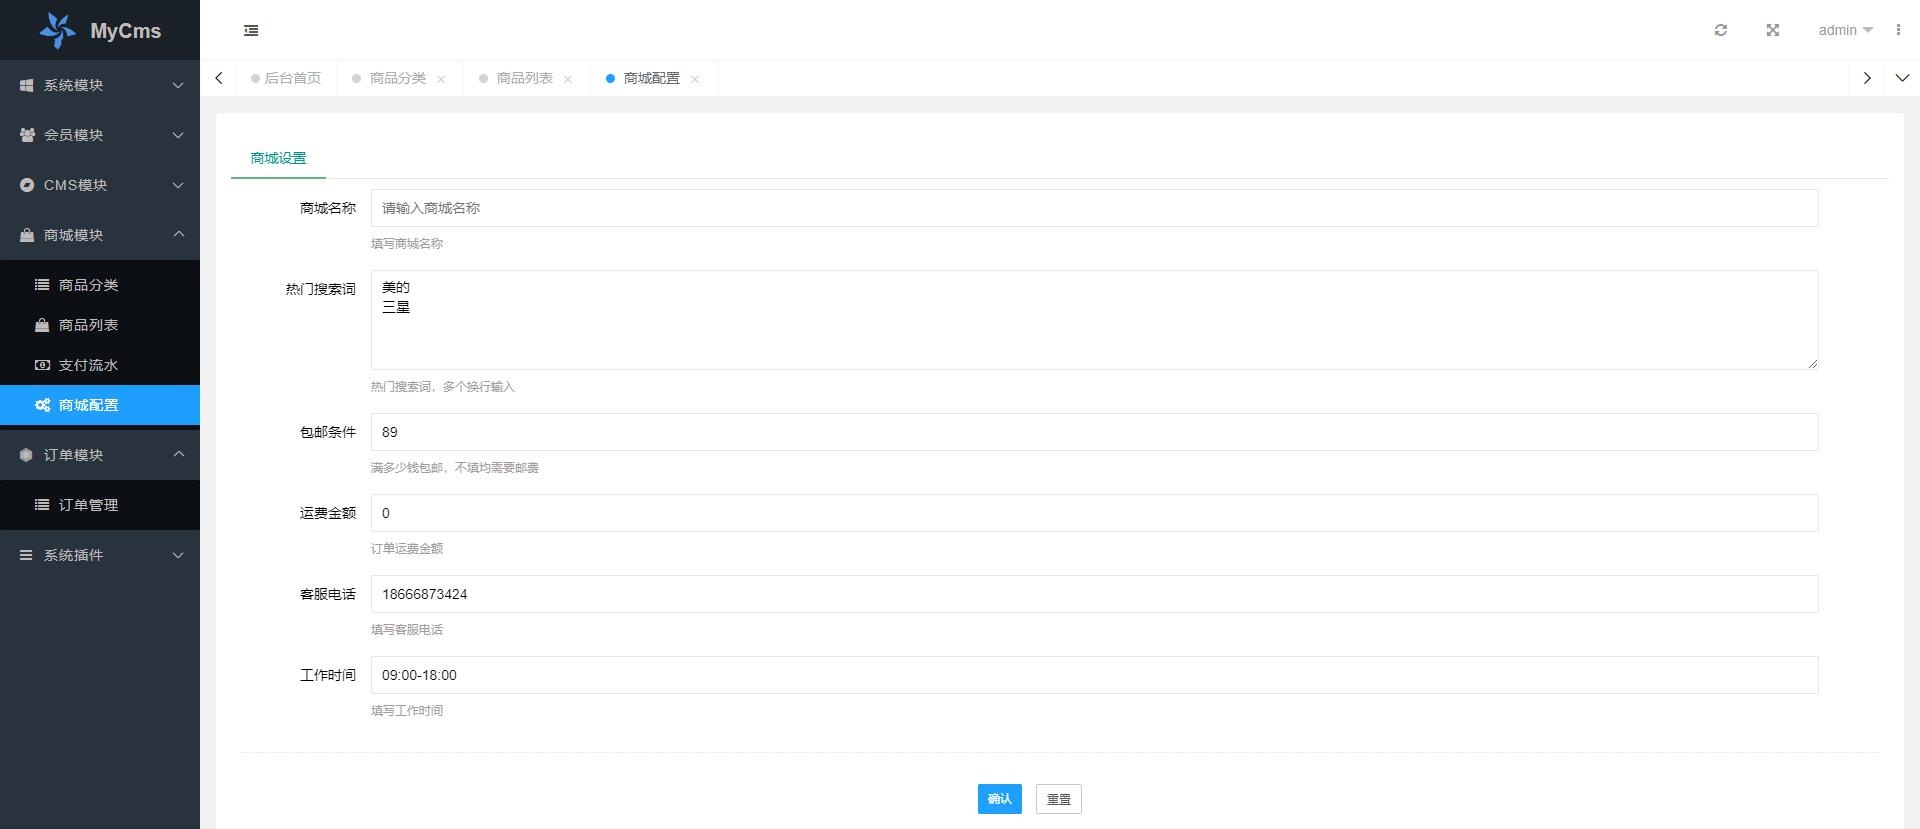The width and height of the screenshot is (1920, 829).
Task: Focus the 商城名称 input field
Action: point(1094,208)
